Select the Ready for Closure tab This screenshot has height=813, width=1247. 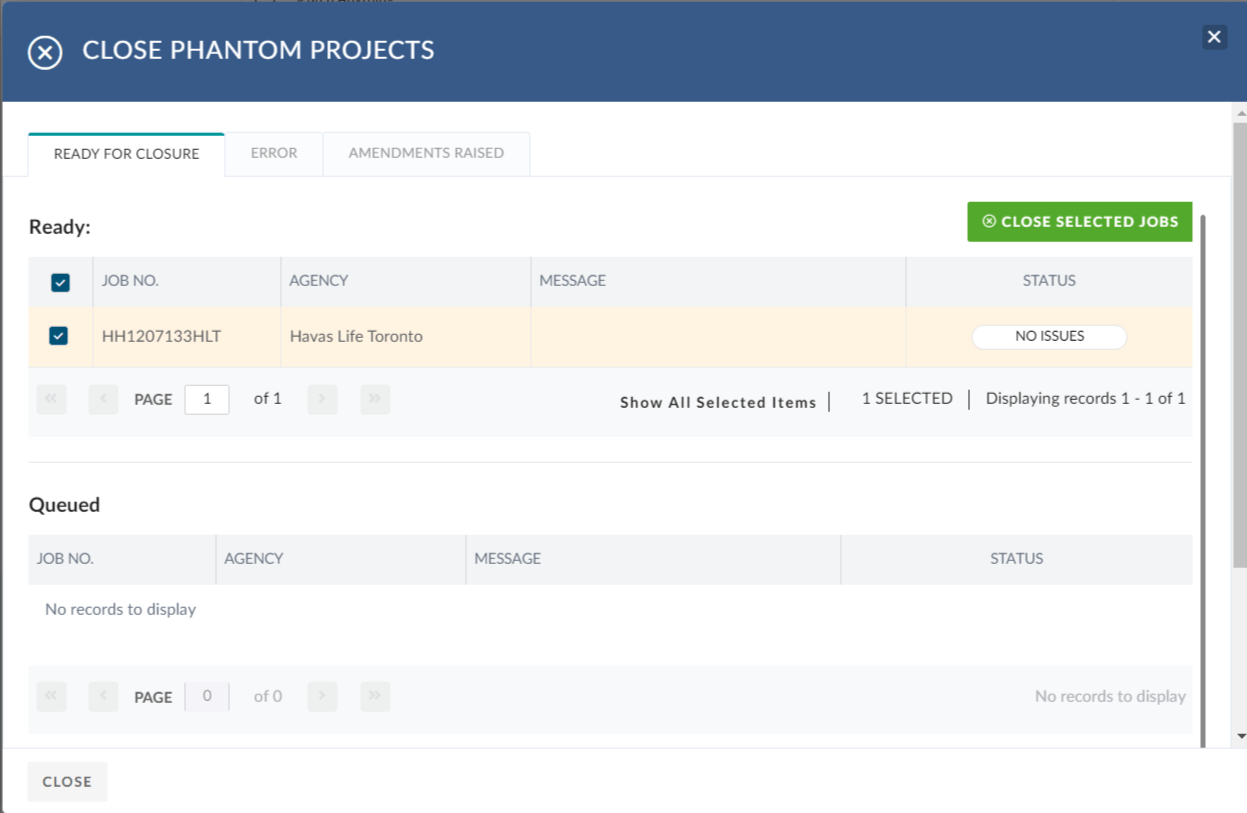126,155
